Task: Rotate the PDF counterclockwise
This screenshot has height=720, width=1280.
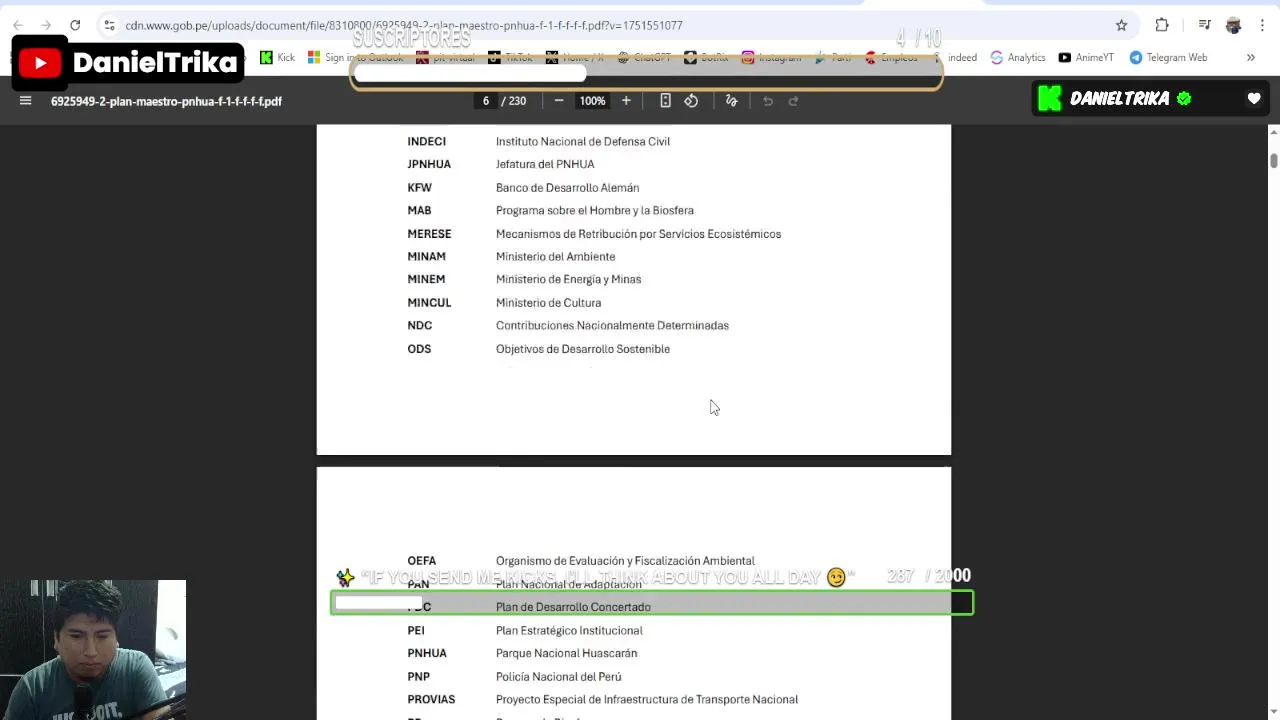Action: tap(691, 101)
